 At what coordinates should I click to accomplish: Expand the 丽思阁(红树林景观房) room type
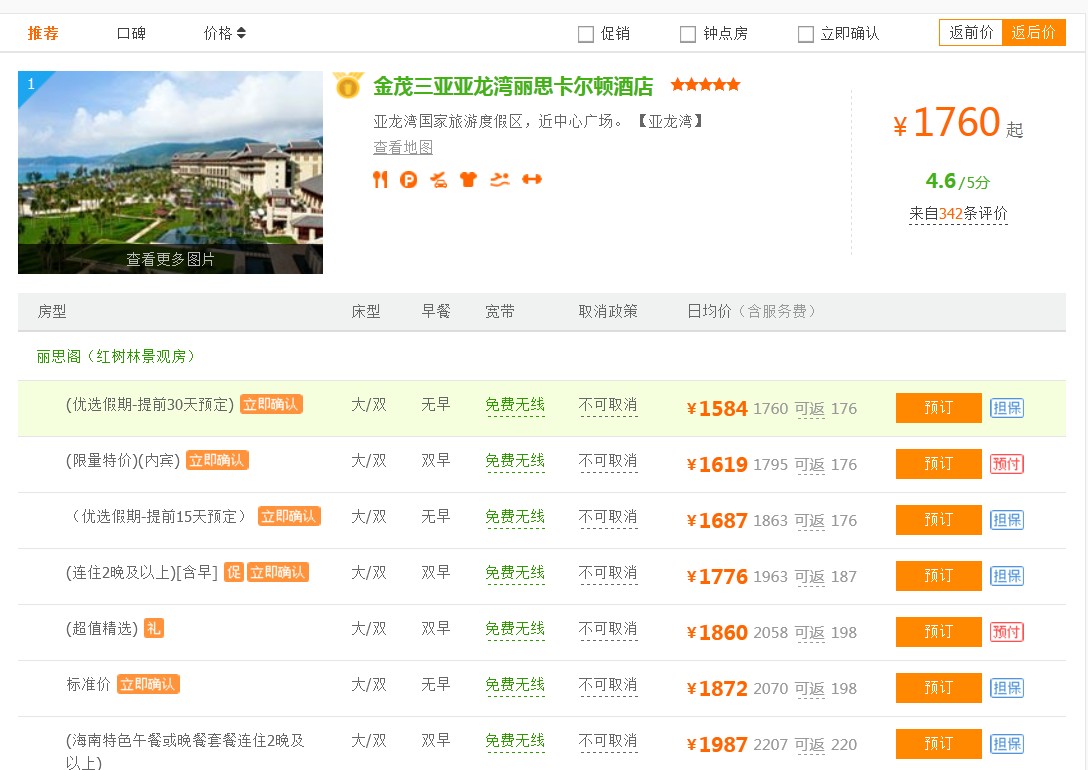point(116,356)
